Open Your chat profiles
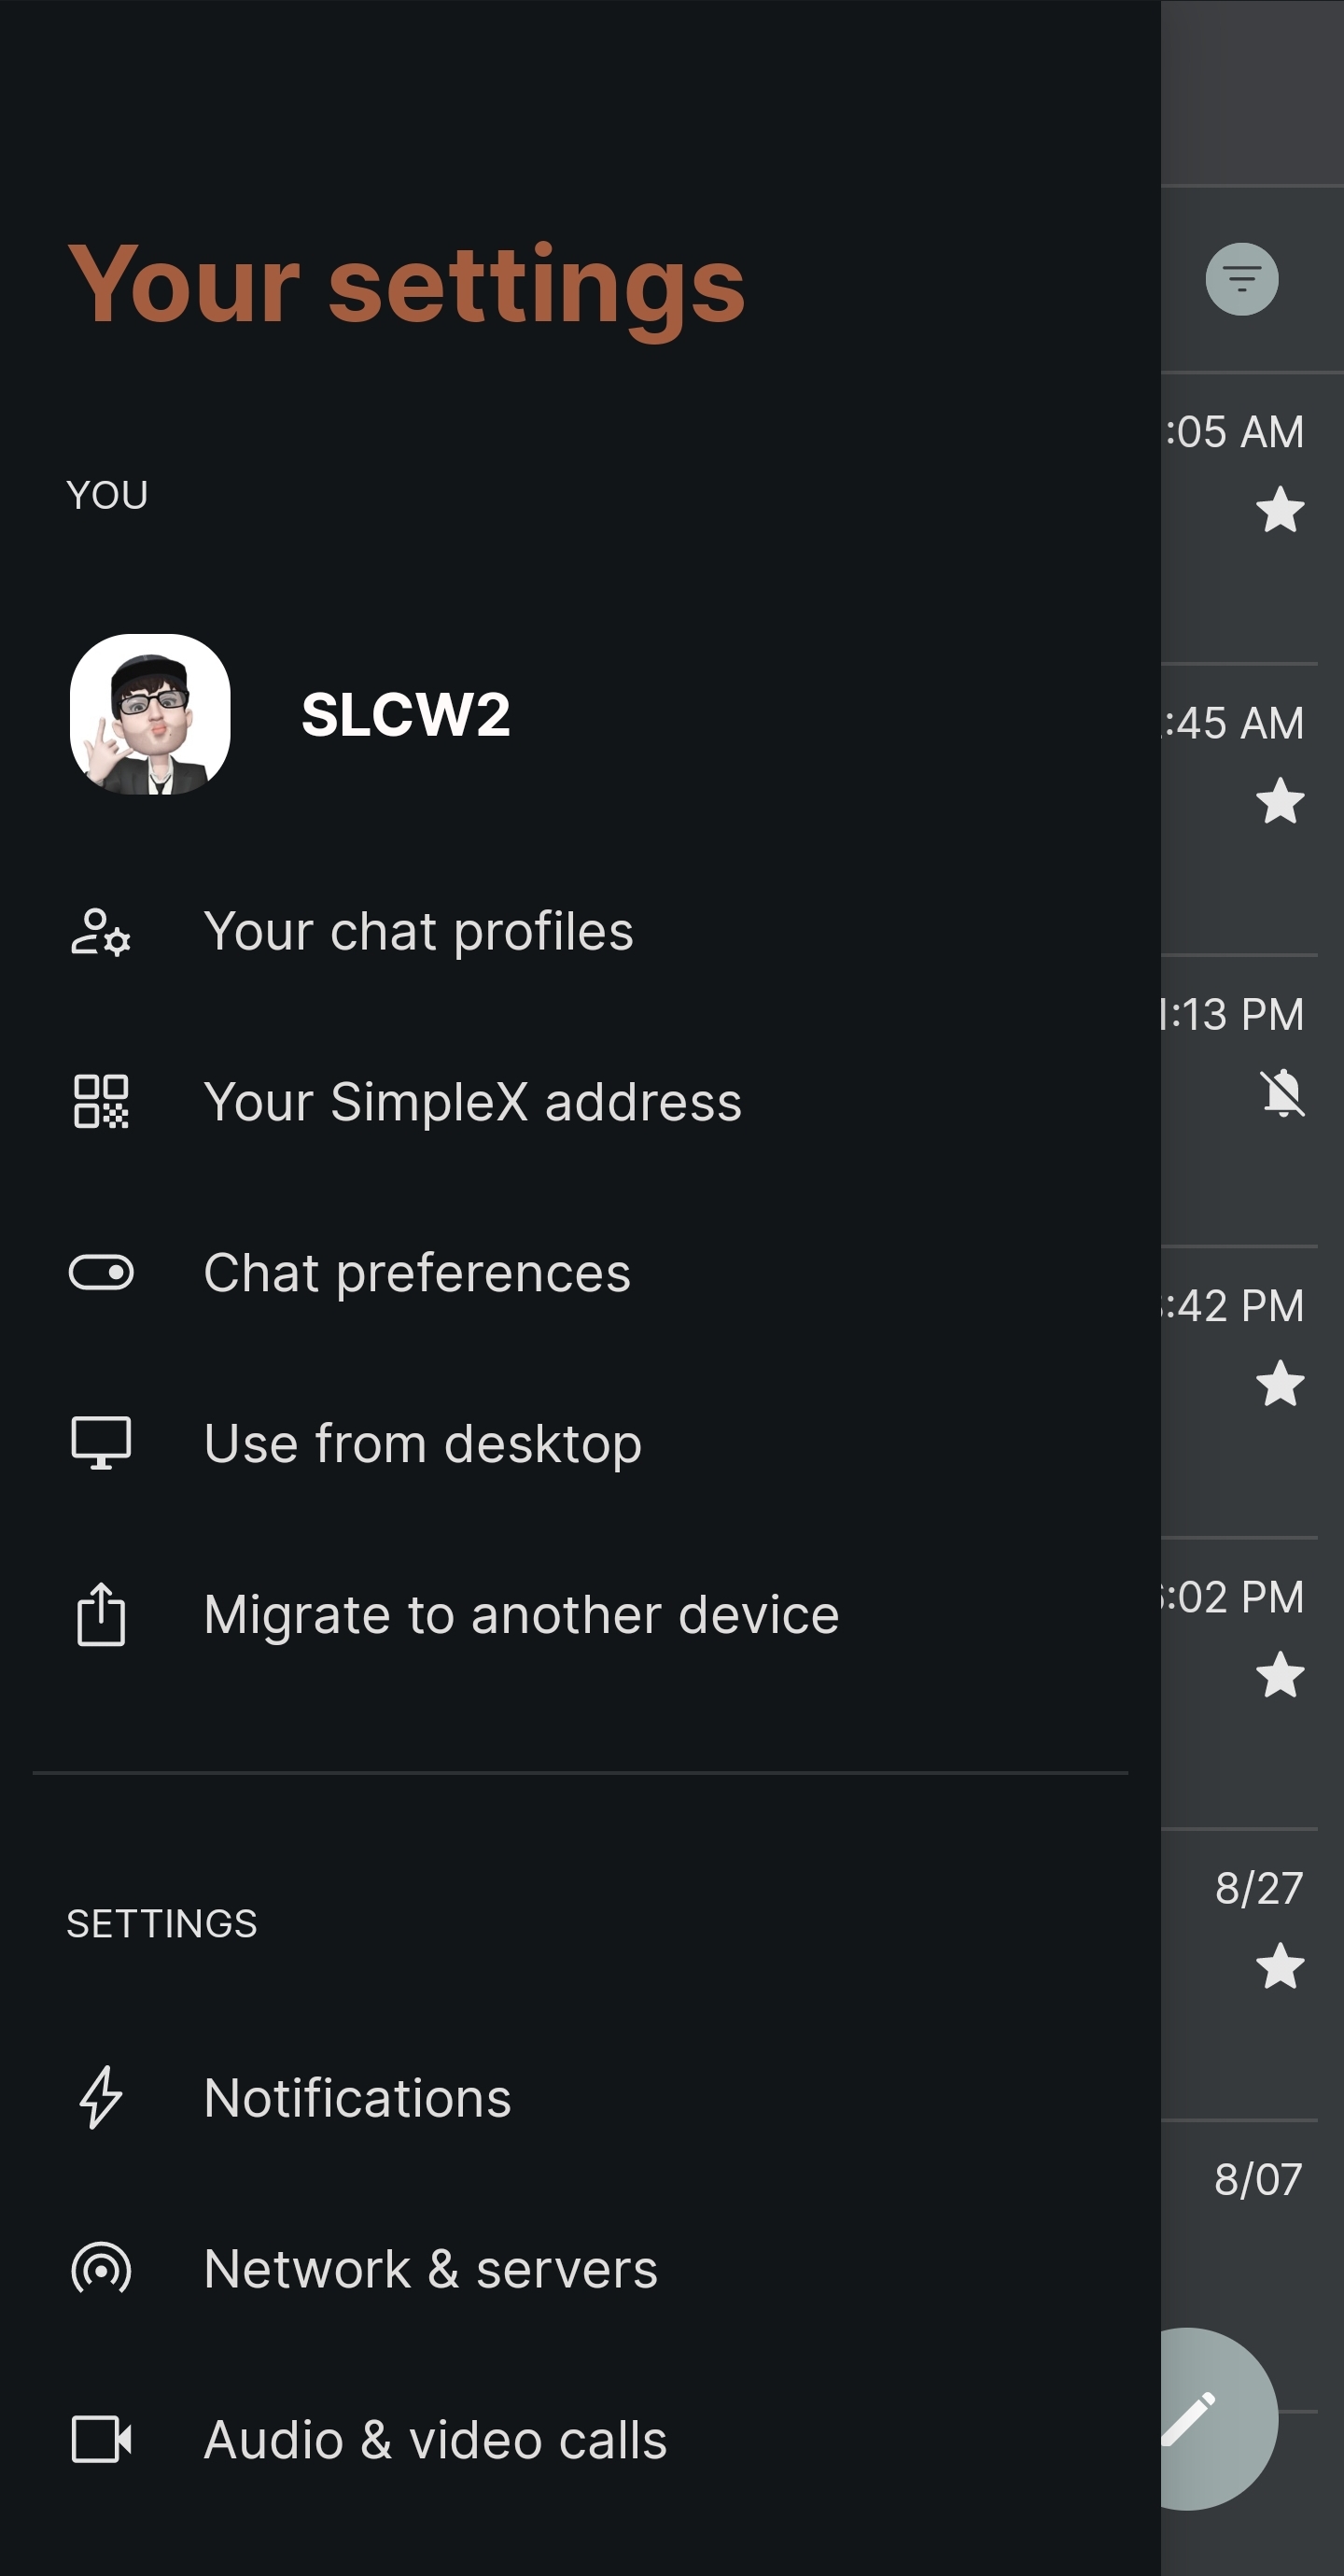Screen dimensions: 1344x2576 [418, 932]
